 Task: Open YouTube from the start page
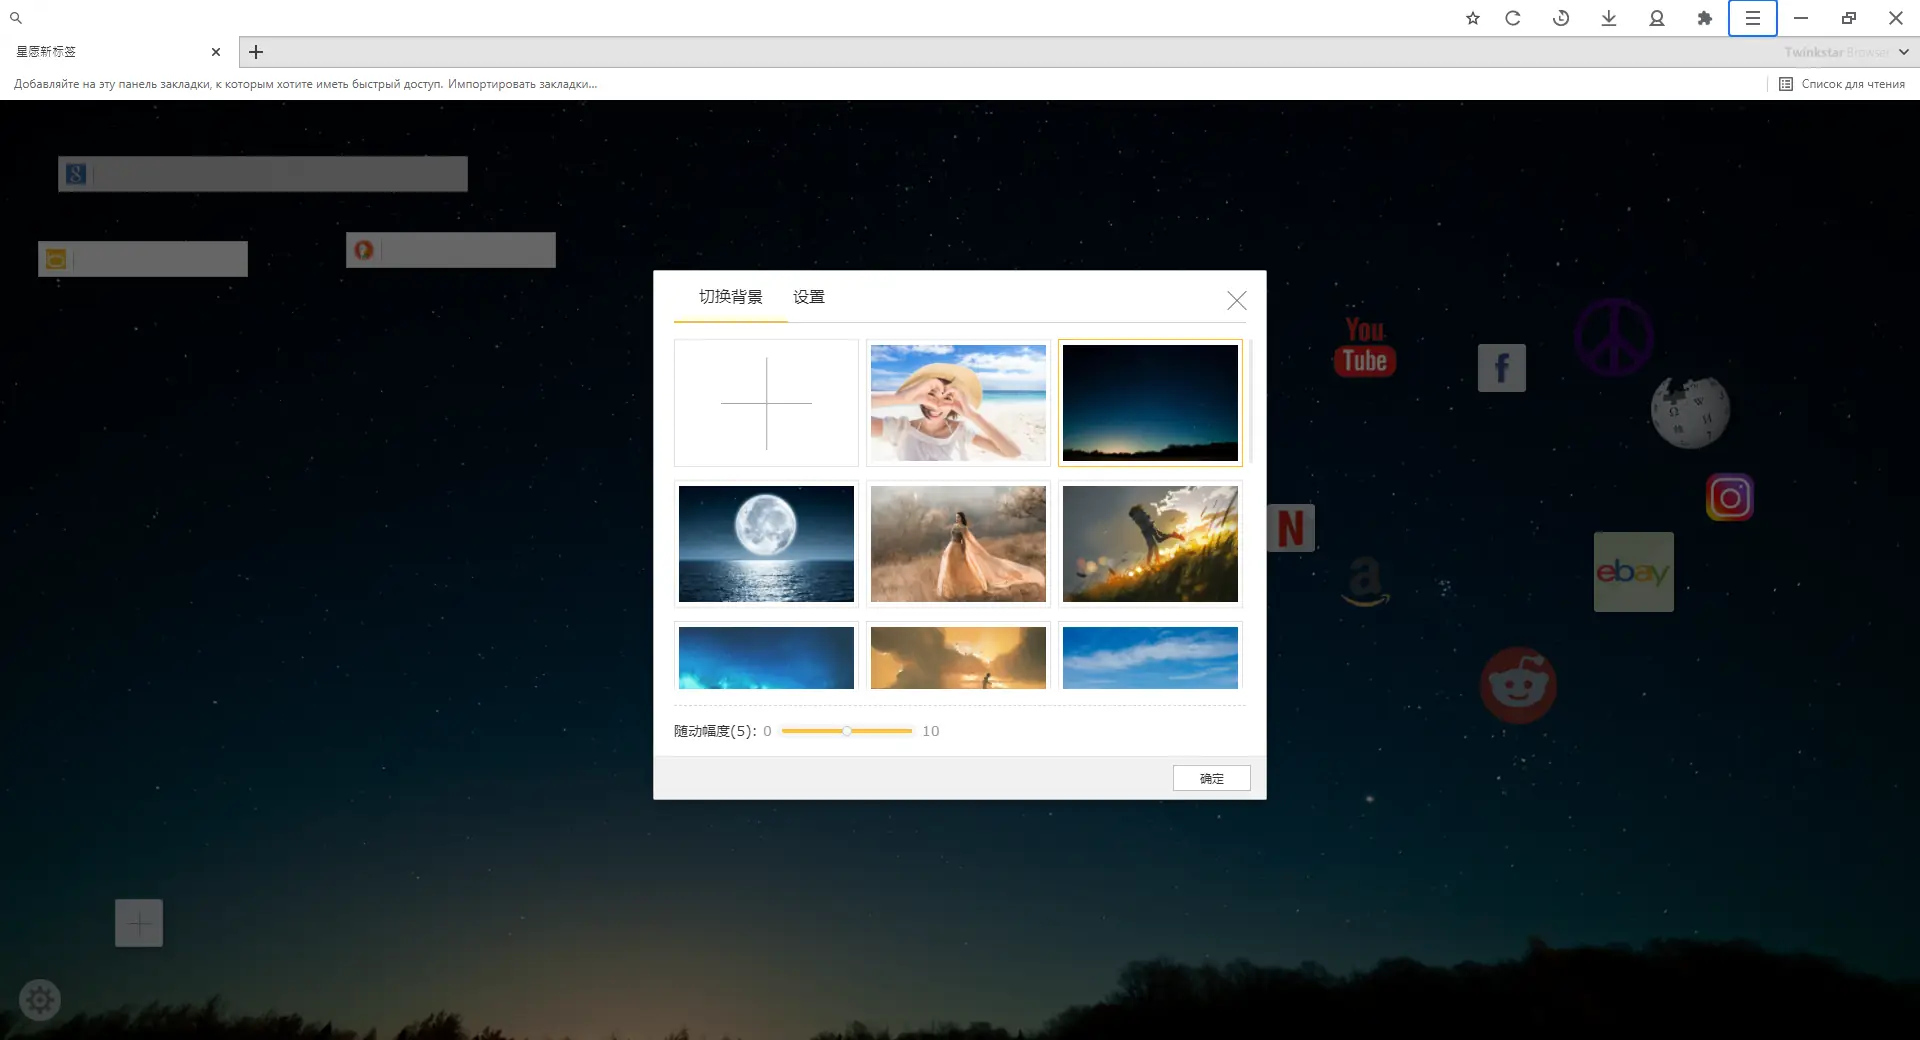(1364, 345)
